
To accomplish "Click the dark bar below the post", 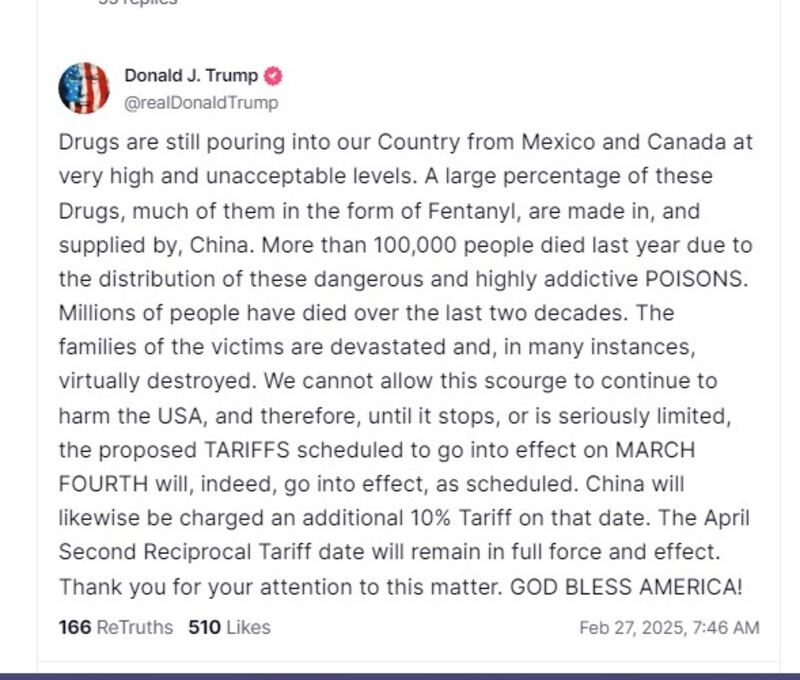I will click(x=400, y=676).
